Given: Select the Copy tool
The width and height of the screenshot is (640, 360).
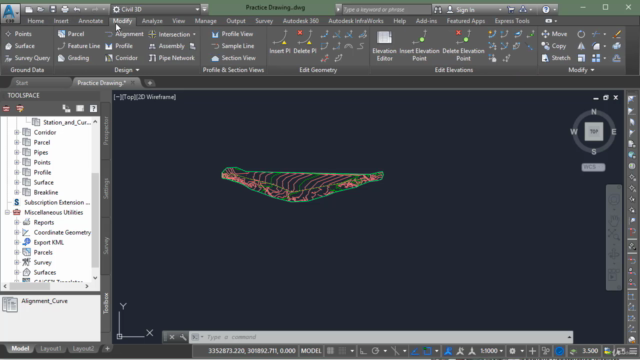Looking at the screenshot, I should click(x=554, y=46).
